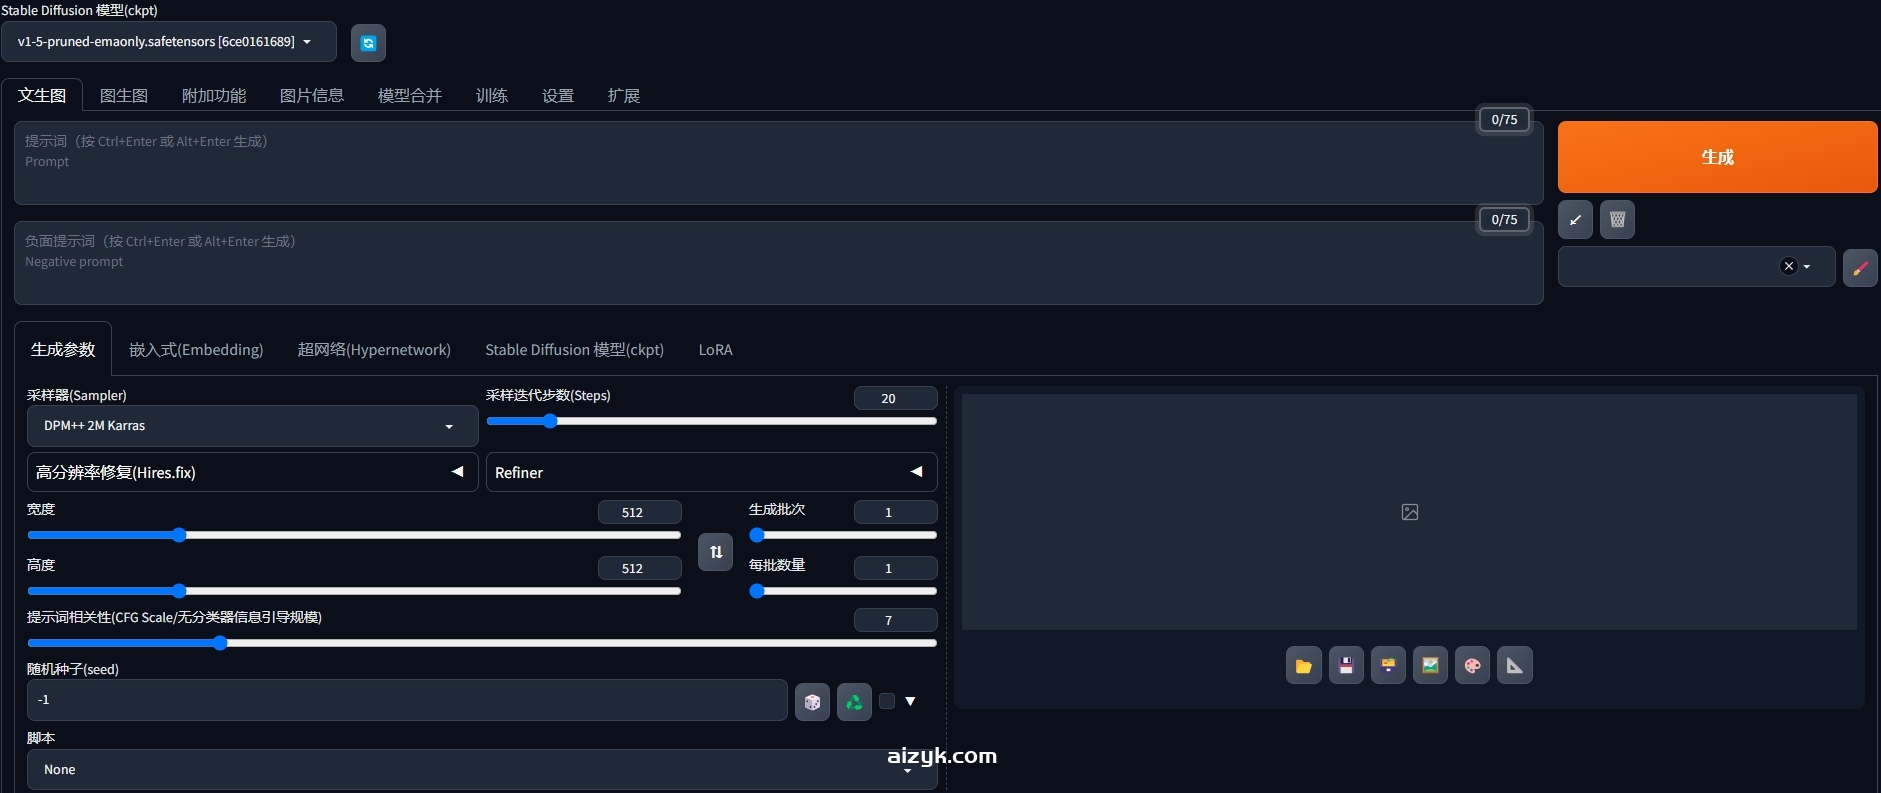Open the style editor pencil icon
The width and height of the screenshot is (1881, 793).
[1860, 267]
